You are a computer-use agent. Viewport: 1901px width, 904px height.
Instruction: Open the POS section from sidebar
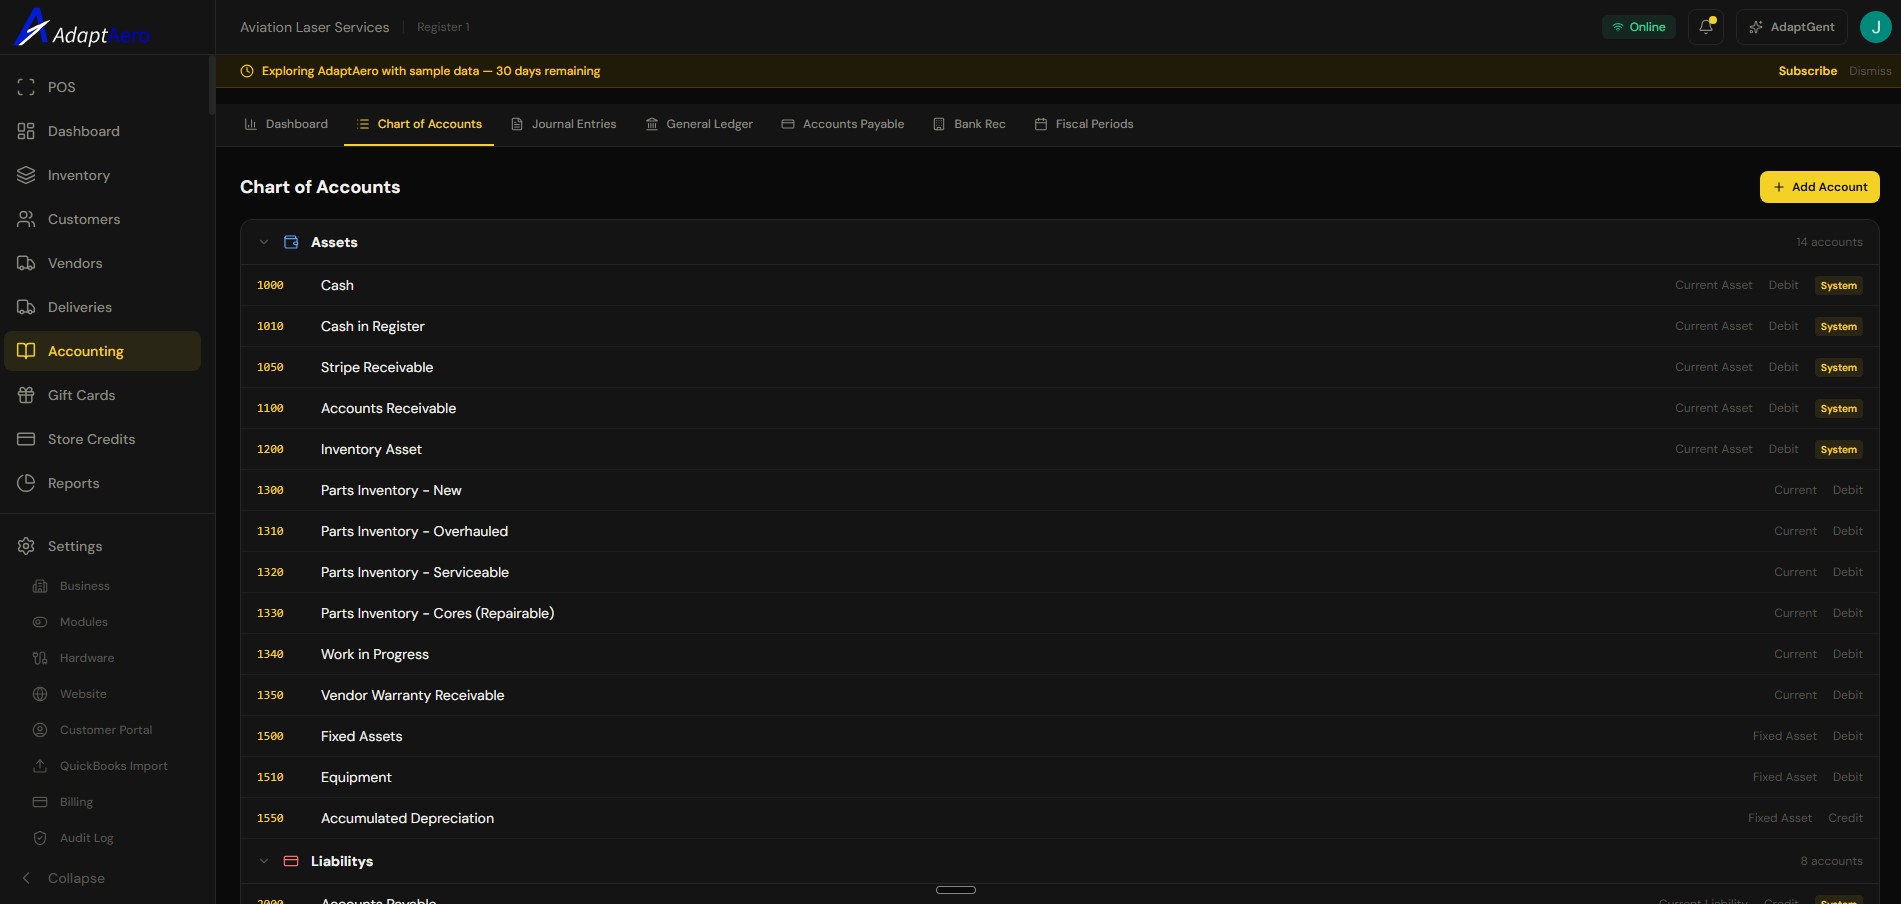point(61,87)
